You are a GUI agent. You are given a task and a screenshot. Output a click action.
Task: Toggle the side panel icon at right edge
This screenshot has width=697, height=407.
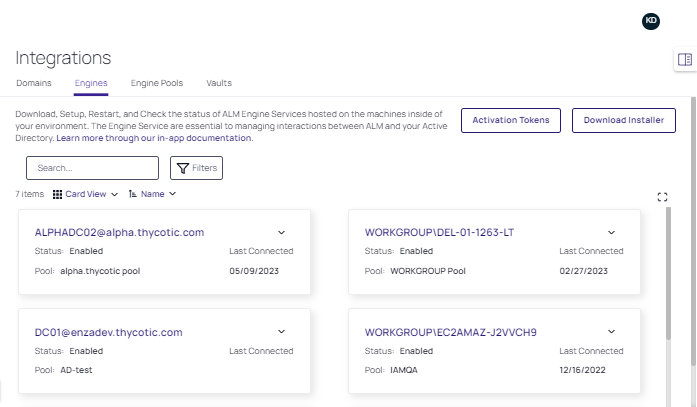(685, 60)
